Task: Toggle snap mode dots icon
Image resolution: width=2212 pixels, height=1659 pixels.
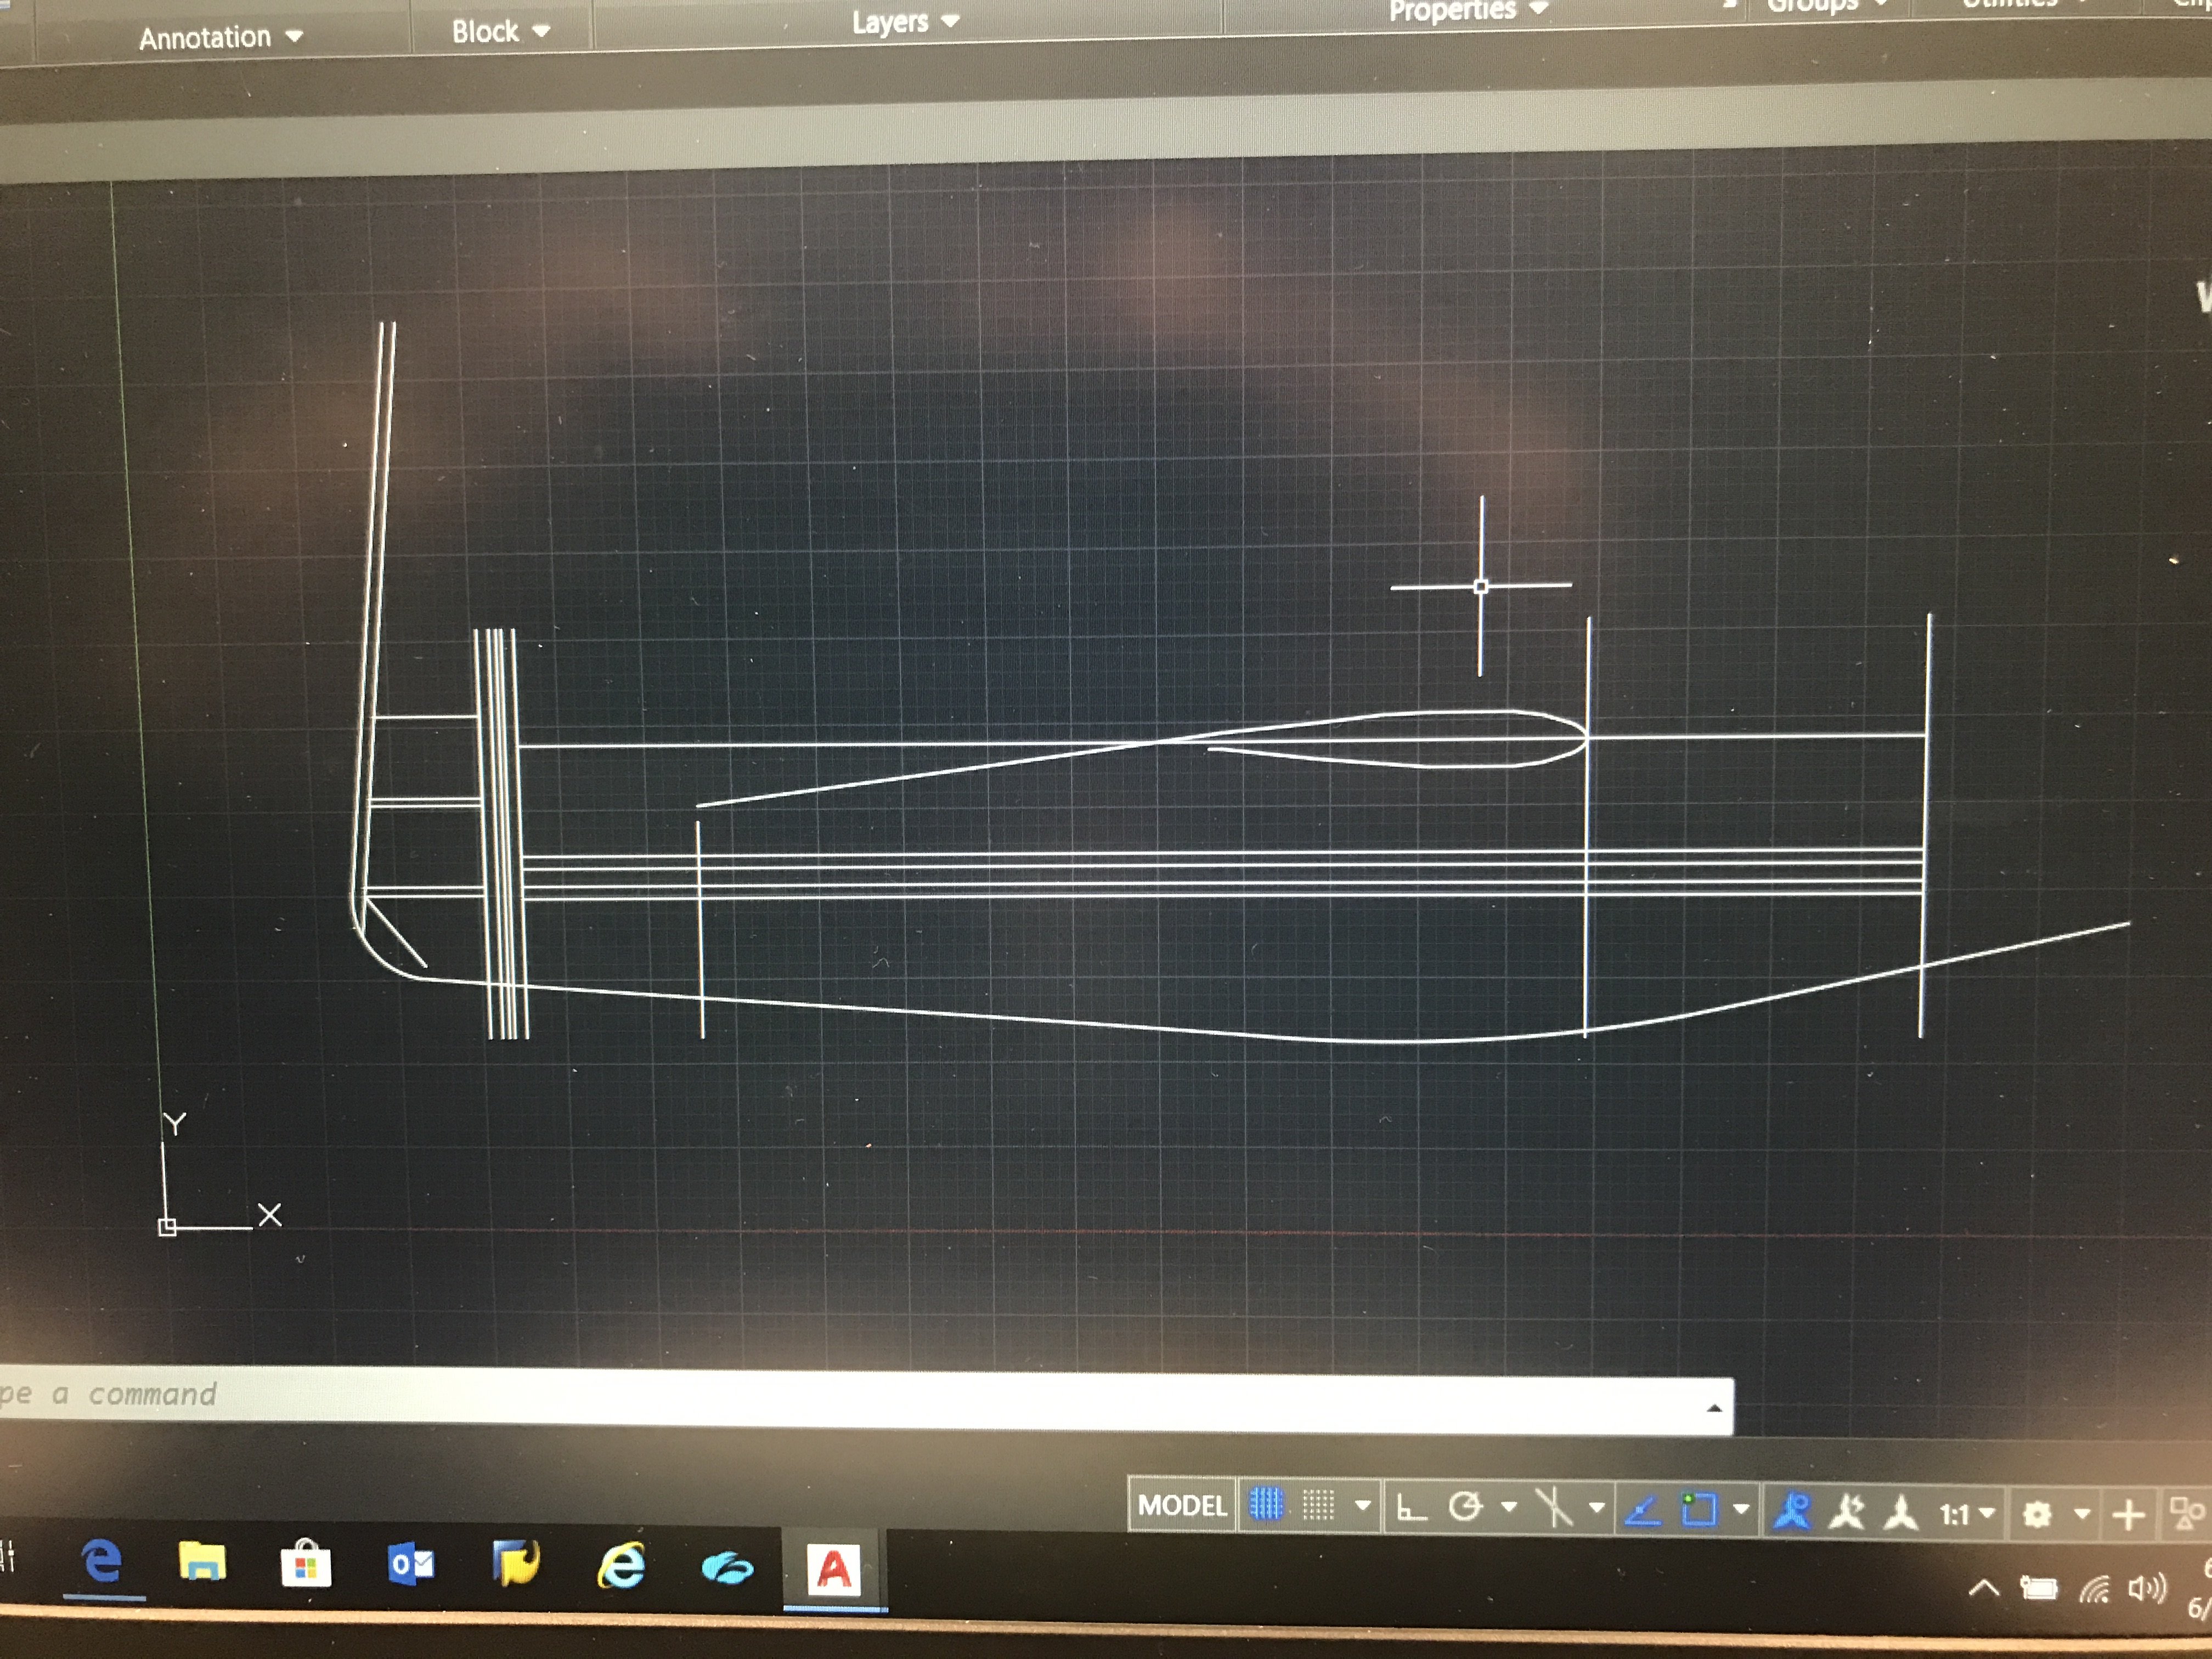Action: (1318, 1506)
